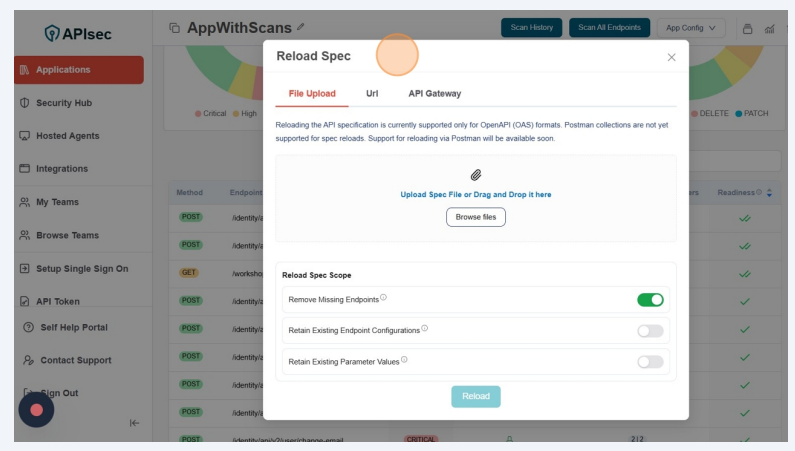Click the paperclip upload icon
This screenshot has height=451, width=795.
pyautogui.click(x=476, y=175)
